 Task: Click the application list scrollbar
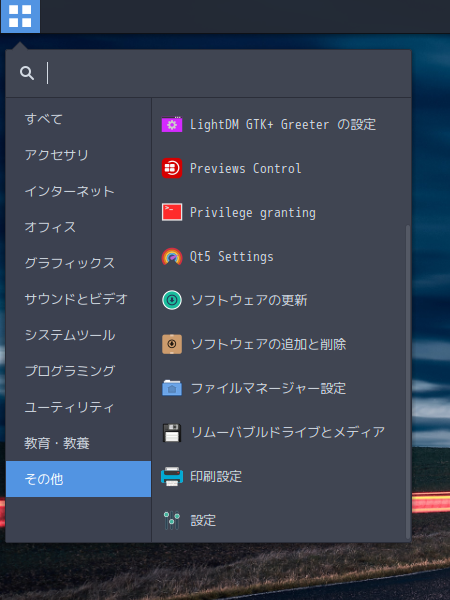[x=408, y=382]
